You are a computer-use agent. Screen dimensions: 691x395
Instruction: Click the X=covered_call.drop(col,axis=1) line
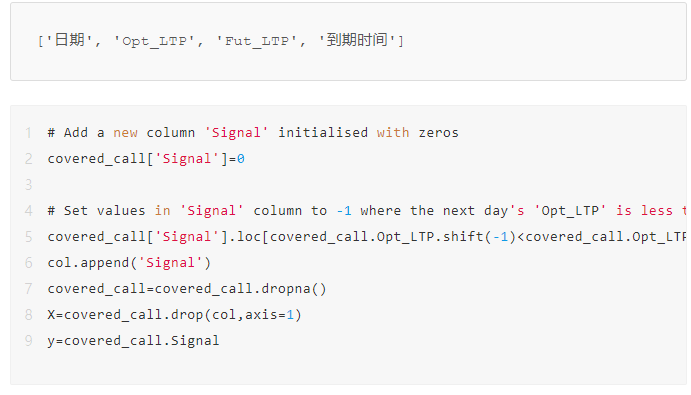click(175, 315)
